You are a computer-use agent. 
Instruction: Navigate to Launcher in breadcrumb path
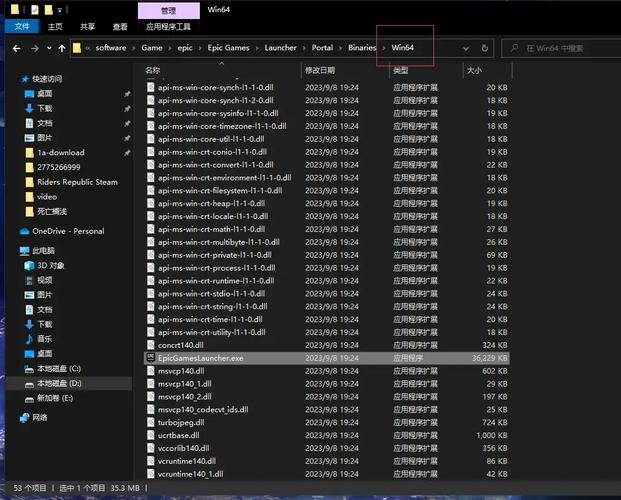pyautogui.click(x=280, y=48)
